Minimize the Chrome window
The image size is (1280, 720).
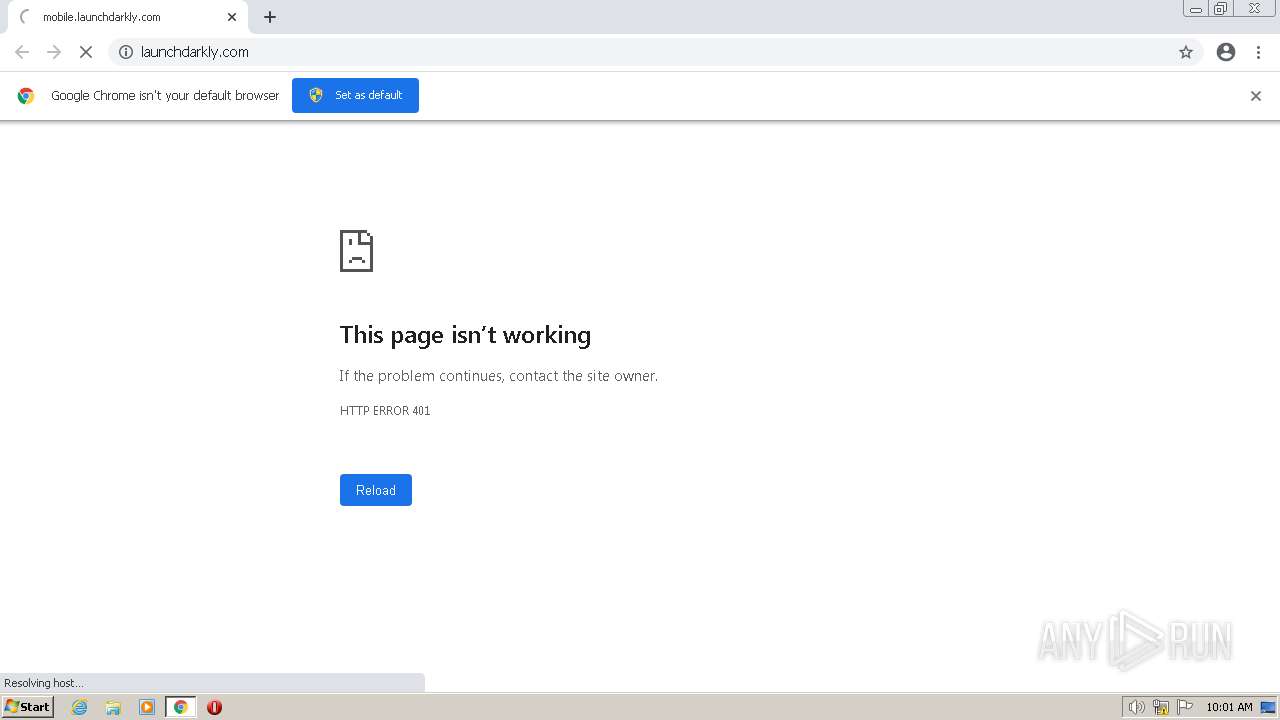click(x=1196, y=9)
